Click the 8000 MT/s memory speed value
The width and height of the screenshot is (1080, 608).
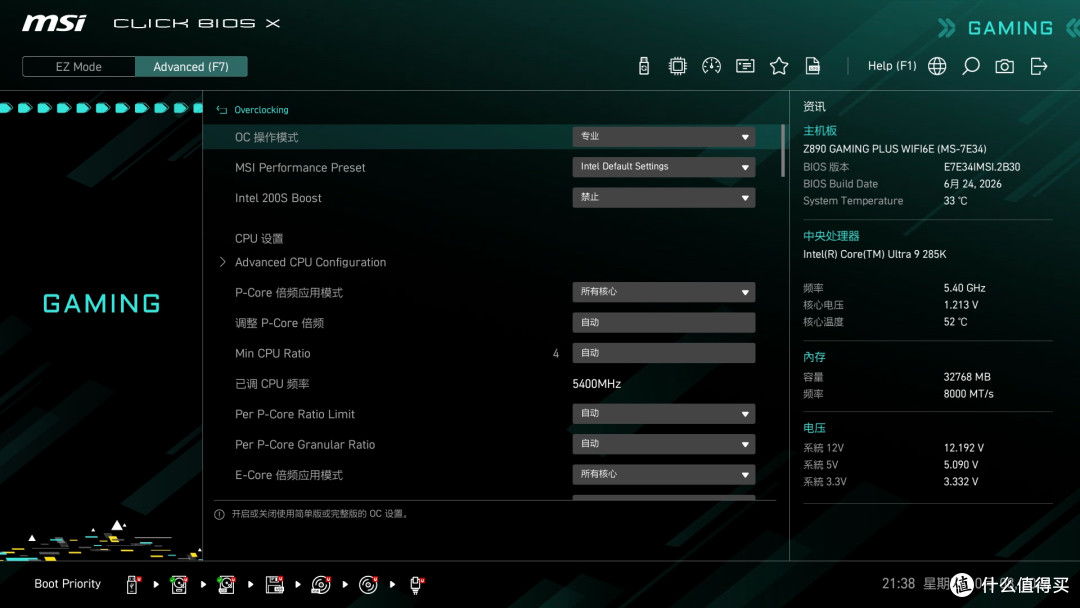(x=968, y=394)
